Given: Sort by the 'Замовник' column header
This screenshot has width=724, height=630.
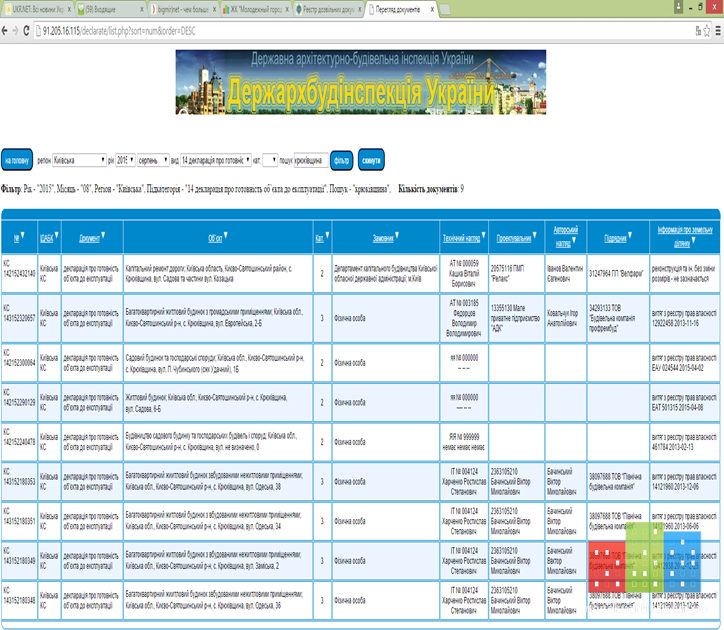Looking at the screenshot, I should click(383, 238).
